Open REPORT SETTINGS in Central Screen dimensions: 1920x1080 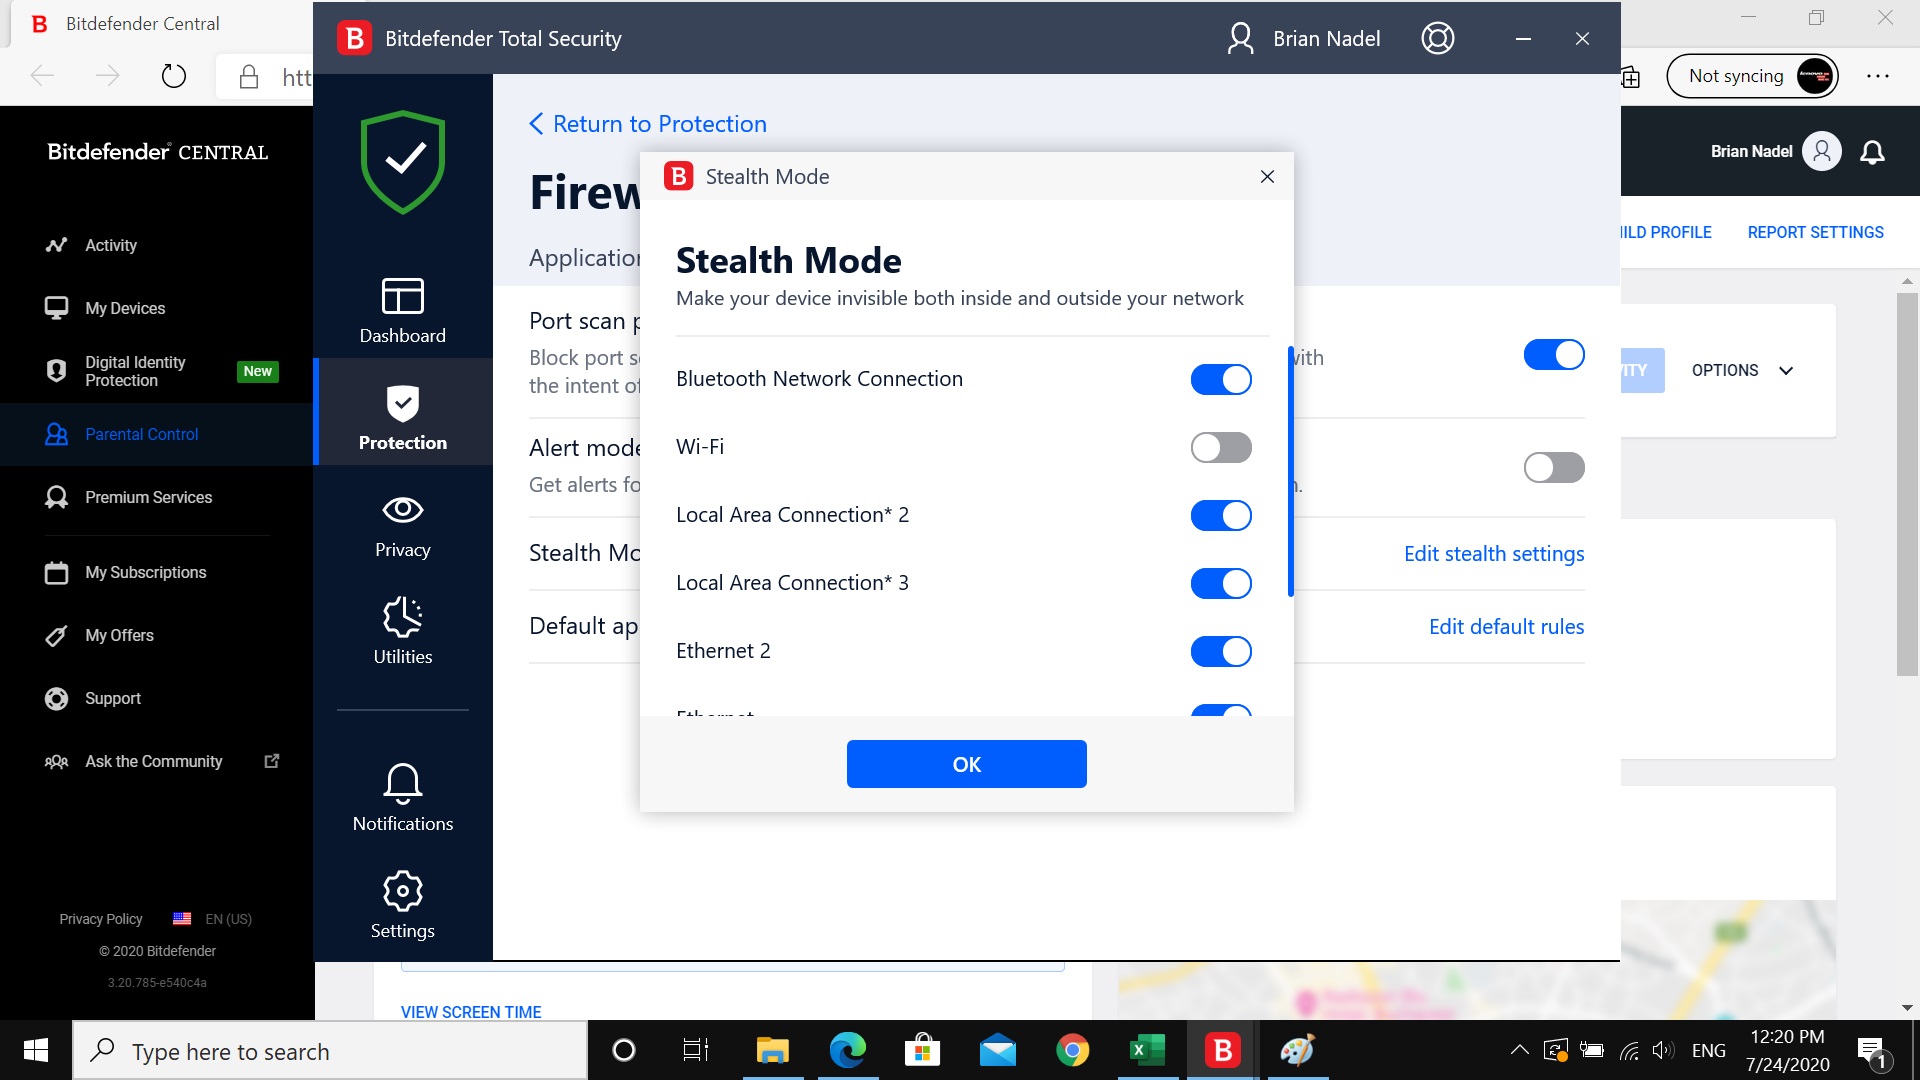1815,232
